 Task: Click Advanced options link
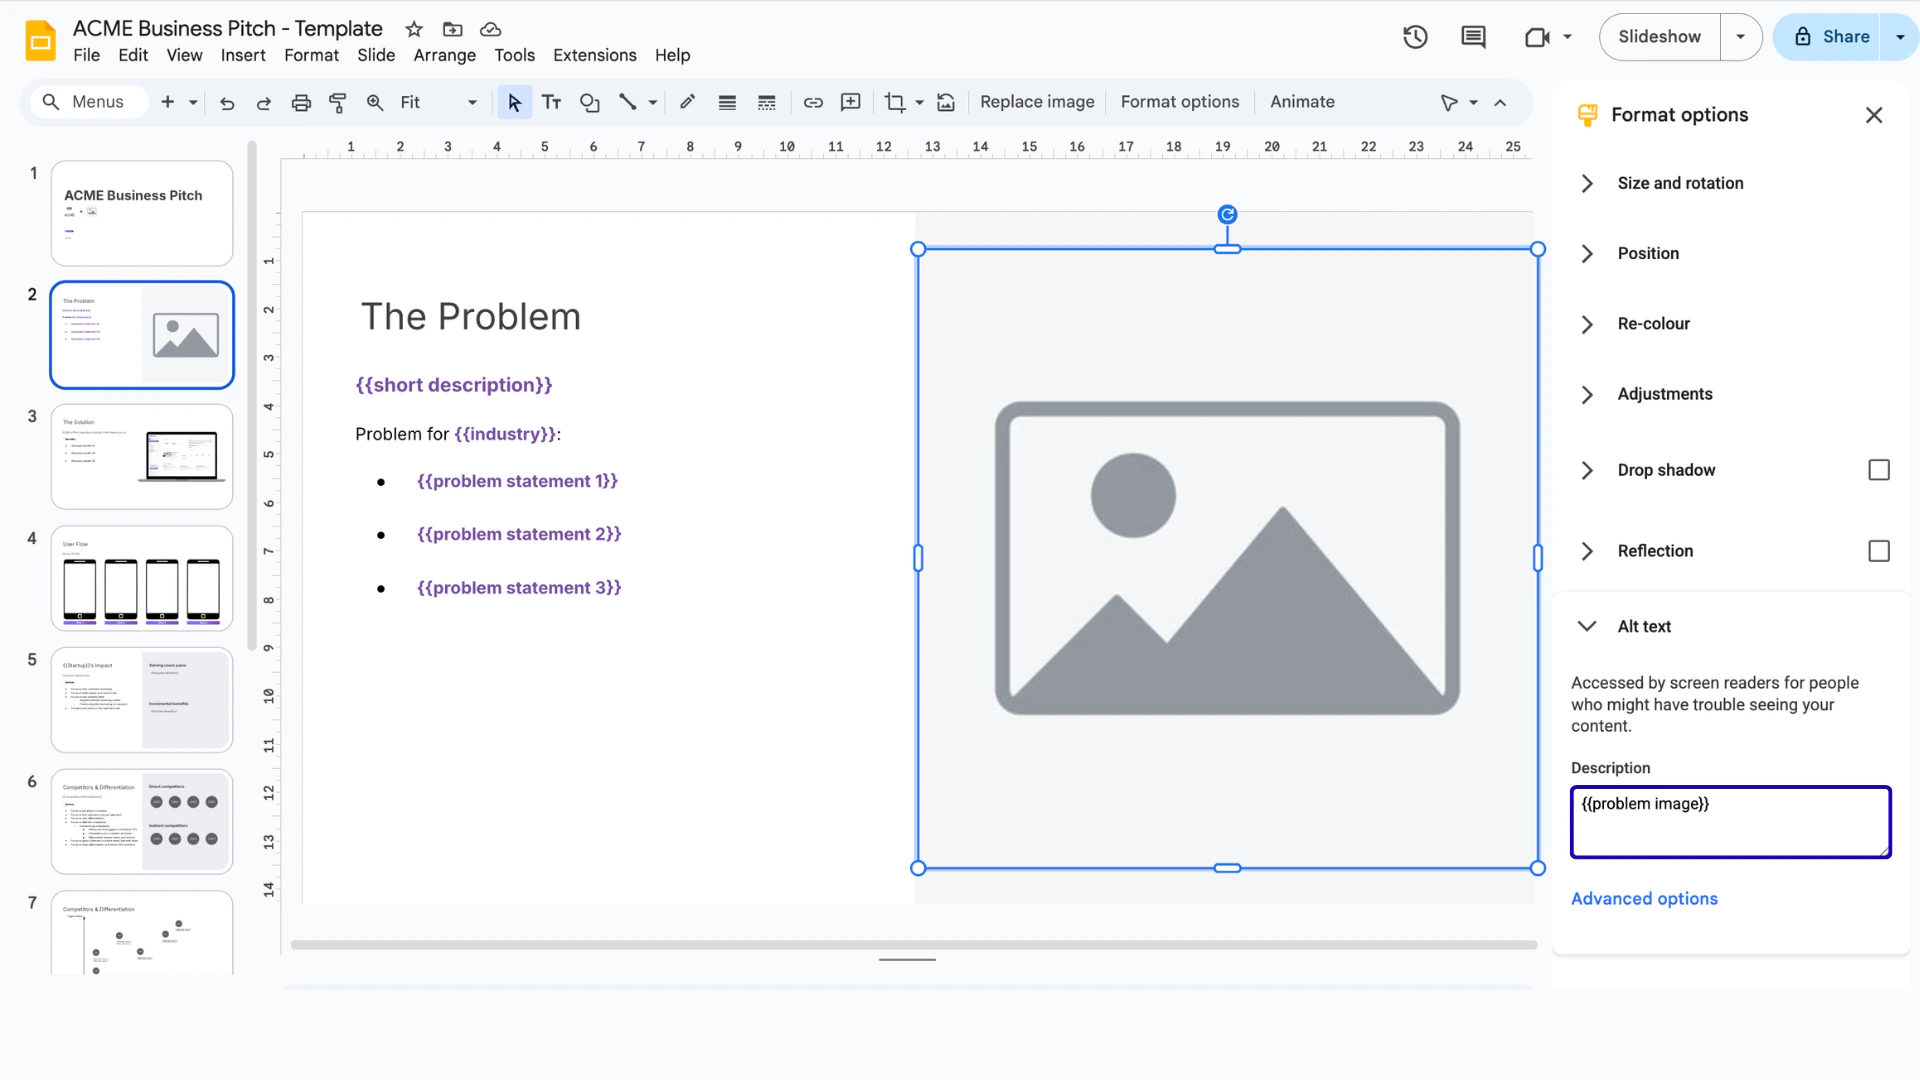tap(1644, 898)
